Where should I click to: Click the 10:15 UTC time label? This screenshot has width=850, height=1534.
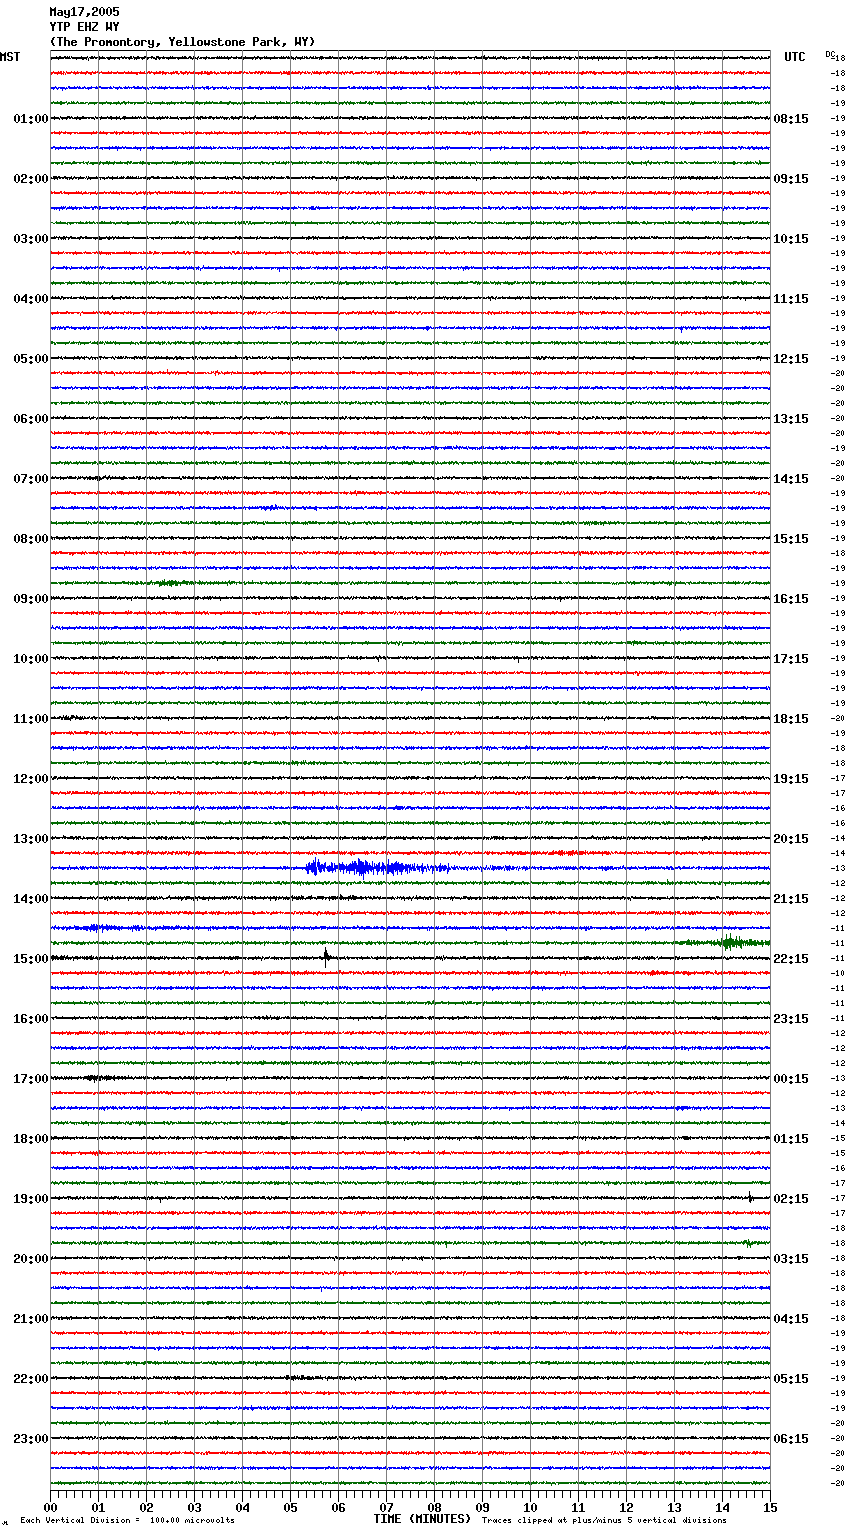pyautogui.click(x=791, y=239)
